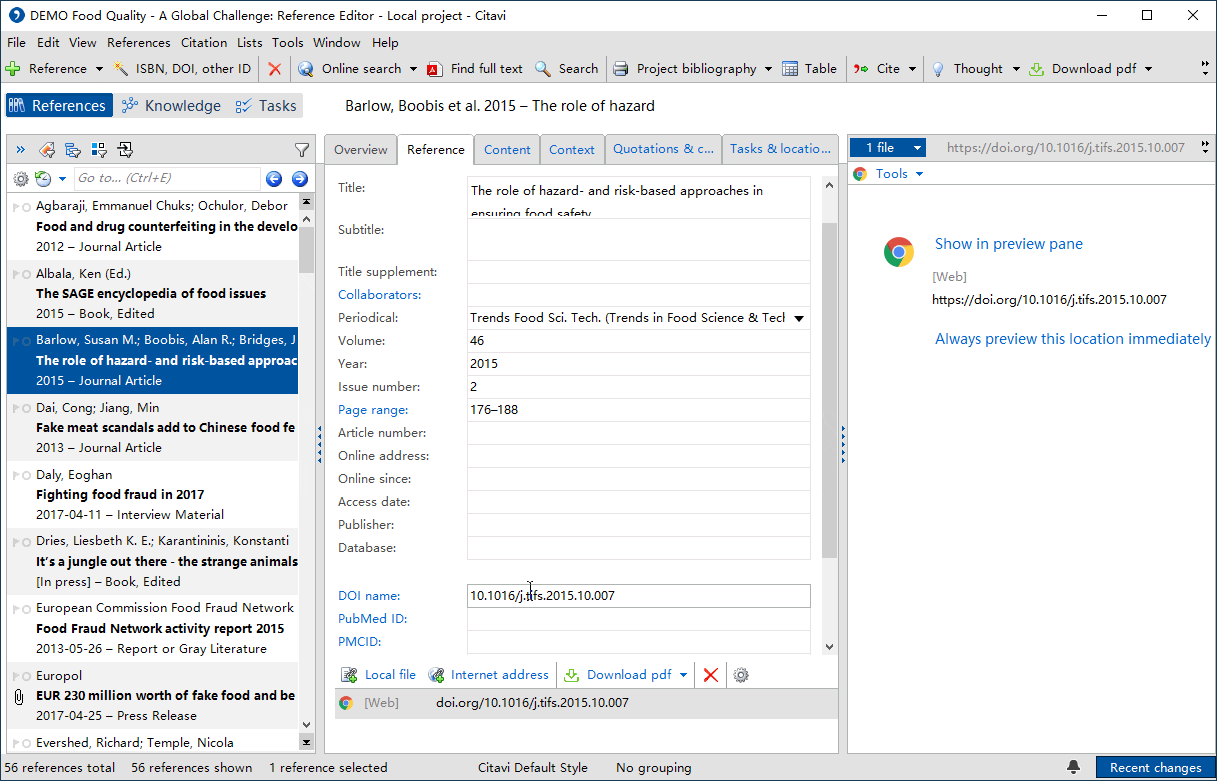The height and width of the screenshot is (781, 1217).
Task: Remove location with red X below fields
Action: click(x=711, y=675)
